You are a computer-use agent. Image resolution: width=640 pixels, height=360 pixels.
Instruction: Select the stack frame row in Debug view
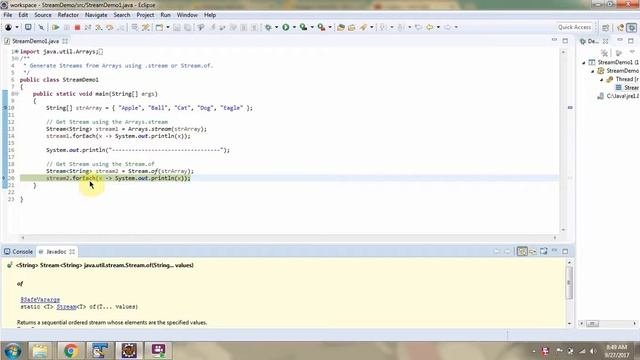627,88
